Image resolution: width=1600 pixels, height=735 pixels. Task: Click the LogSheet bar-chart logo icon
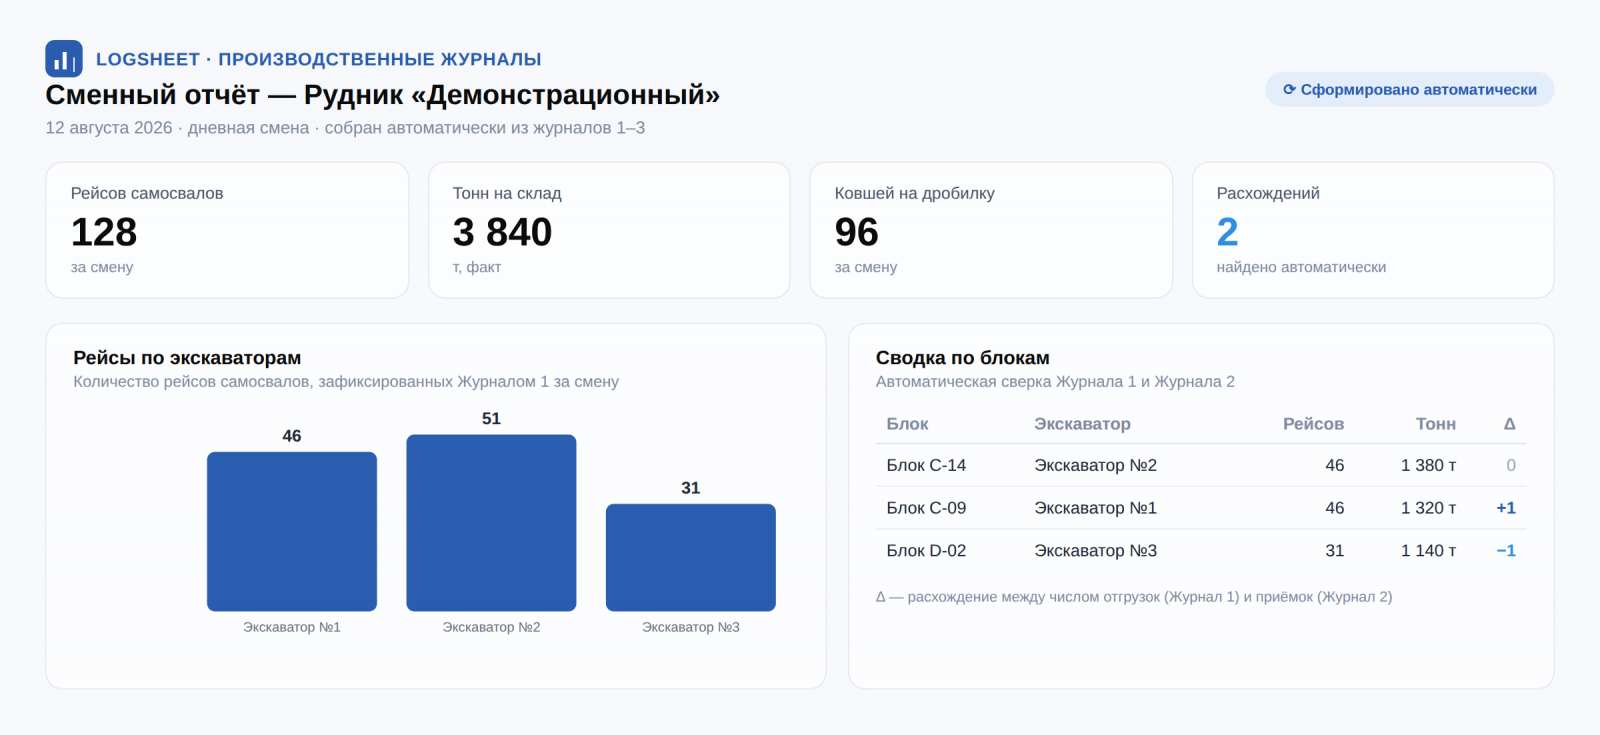[x=64, y=59]
